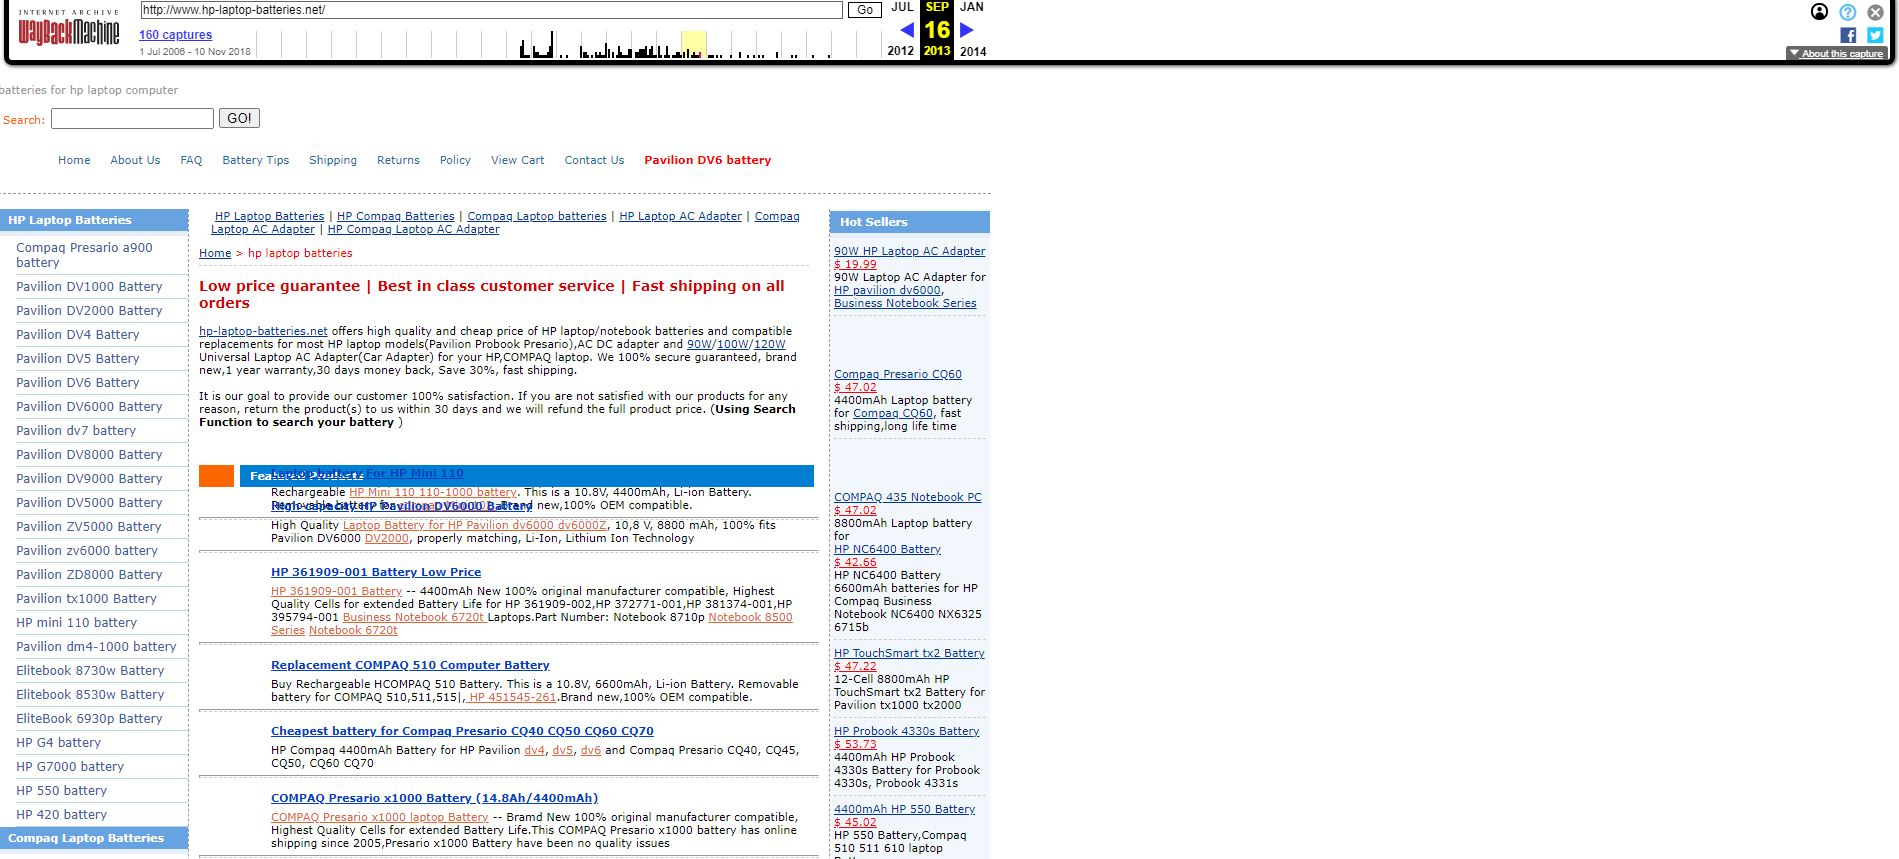Click the site search text box

(132, 119)
